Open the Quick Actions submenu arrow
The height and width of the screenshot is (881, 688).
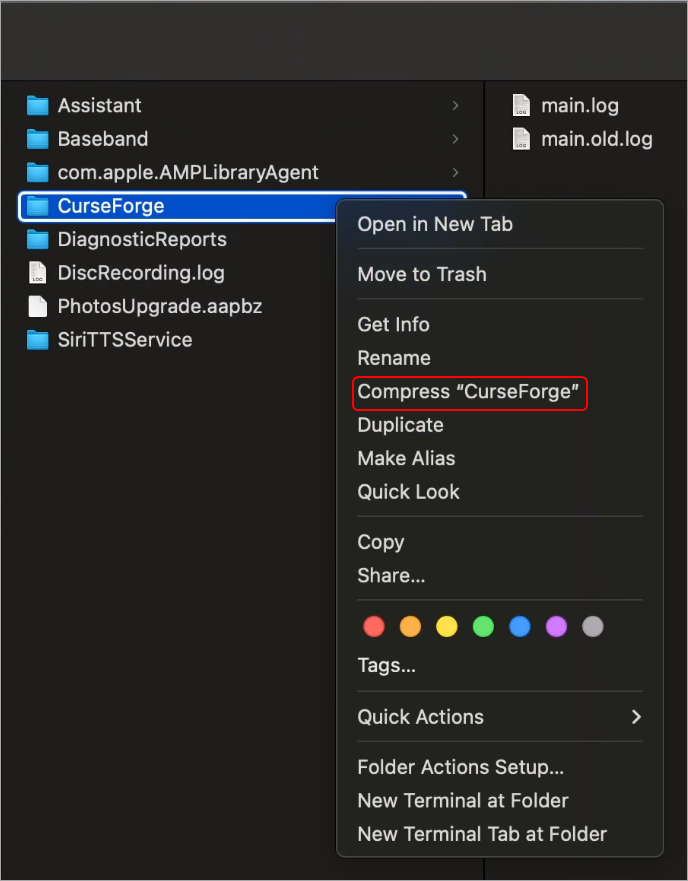(636, 717)
